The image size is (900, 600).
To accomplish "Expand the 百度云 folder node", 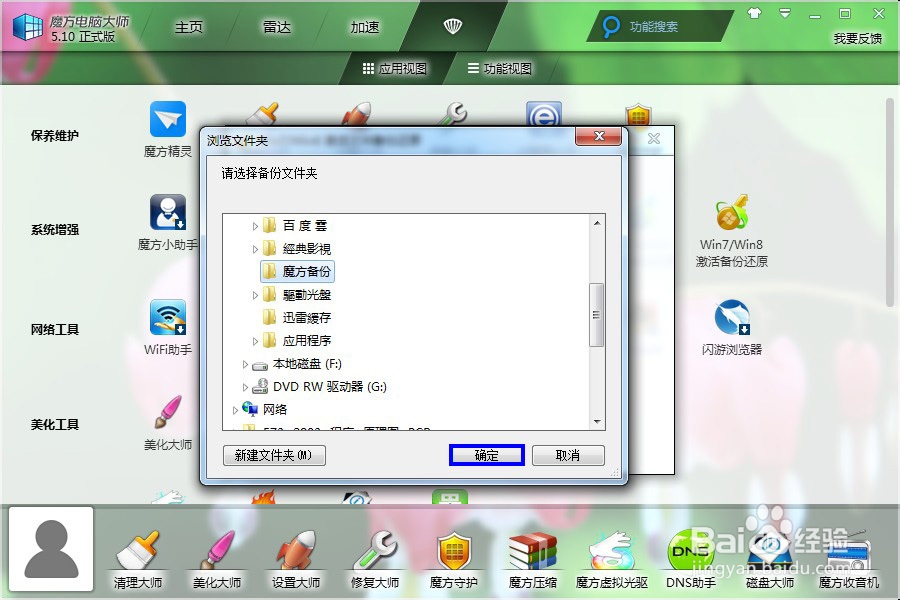I will (x=255, y=226).
